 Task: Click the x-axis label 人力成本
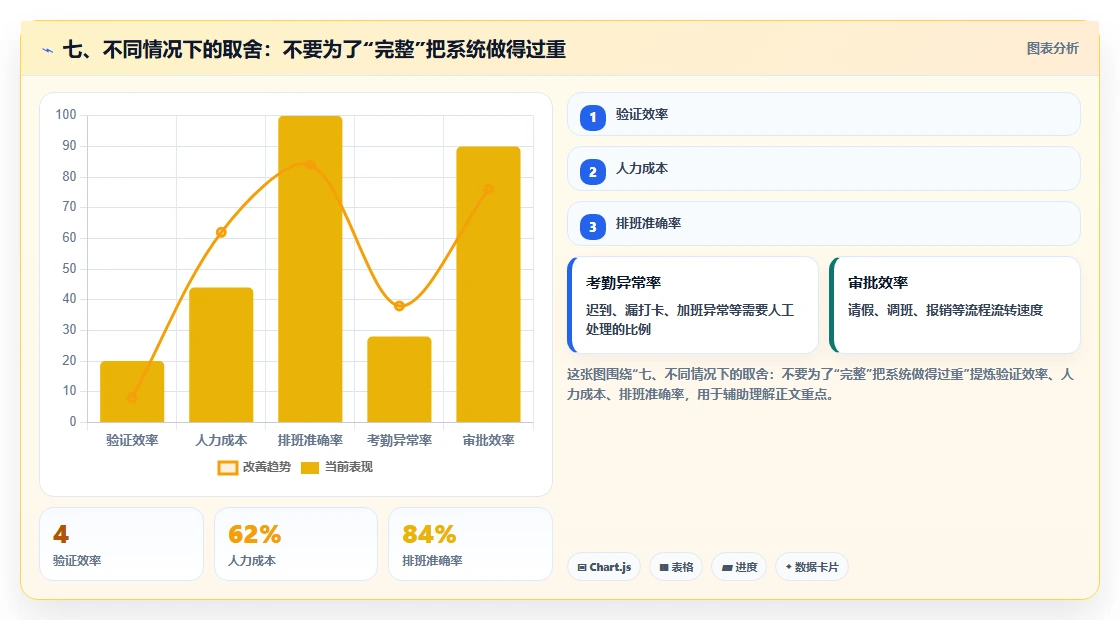pyautogui.click(x=221, y=440)
